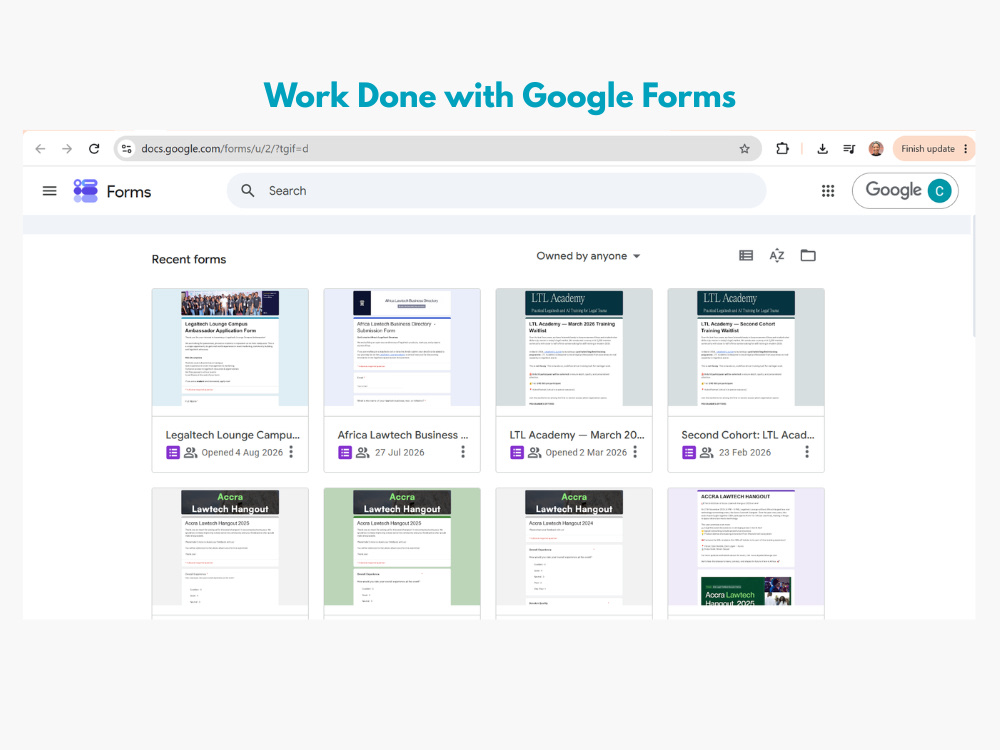Open the Accra Lawtech Hangout 2024 thumbnail
The width and height of the screenshot is (1000, 750).
click(574, 547)
